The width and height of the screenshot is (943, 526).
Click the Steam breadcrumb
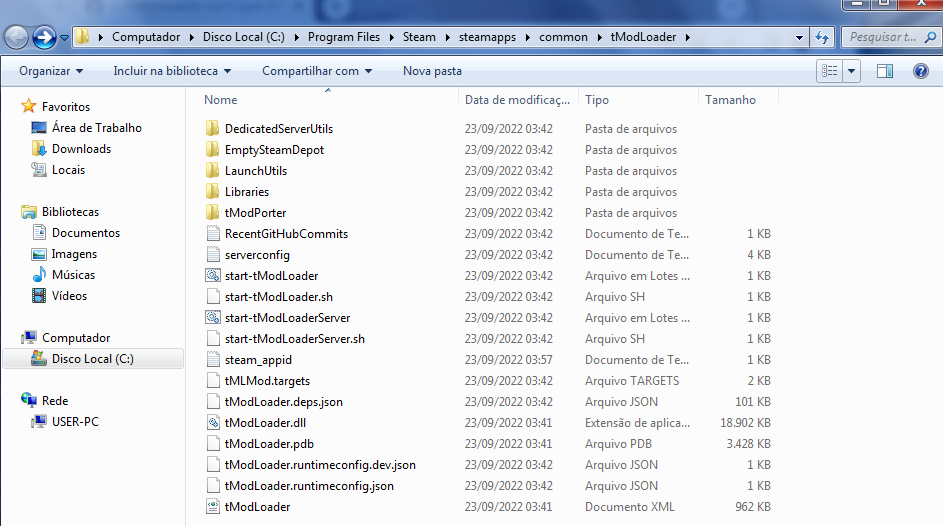(419, 37)
